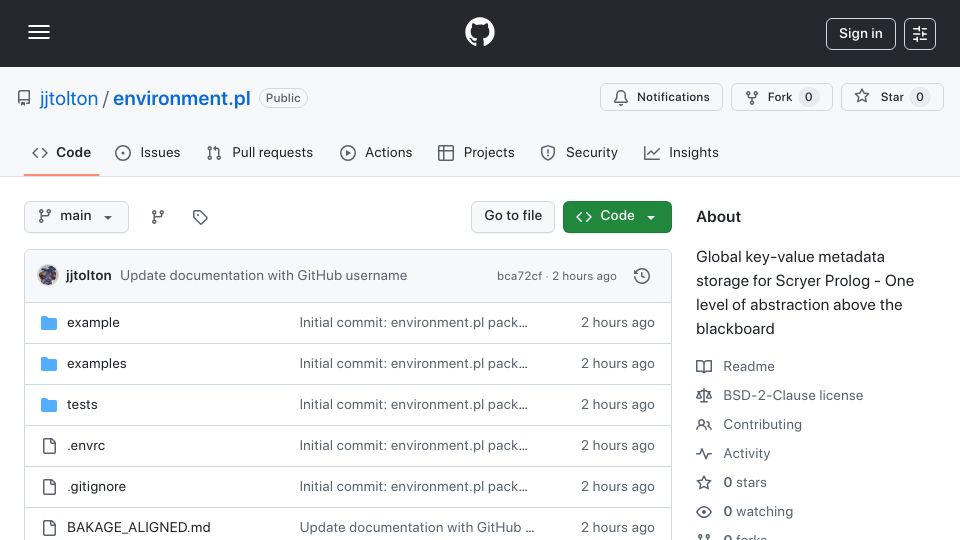Switch to the Projects tab
The image size is (960, 540).
tap(476, 152)
